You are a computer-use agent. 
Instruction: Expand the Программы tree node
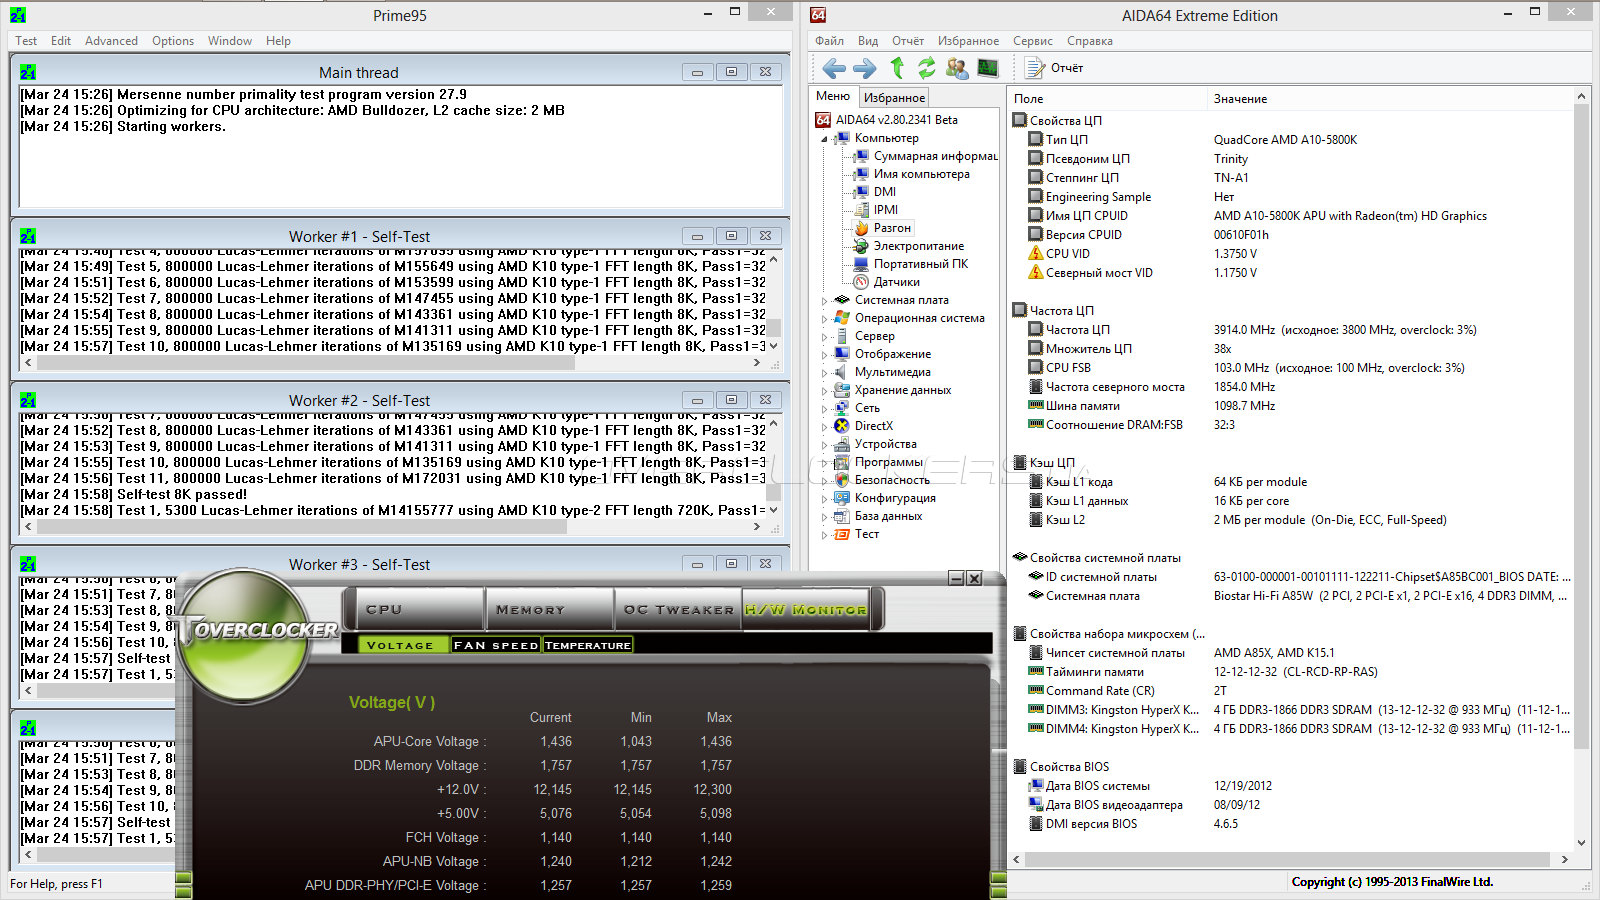click(825, 463)
